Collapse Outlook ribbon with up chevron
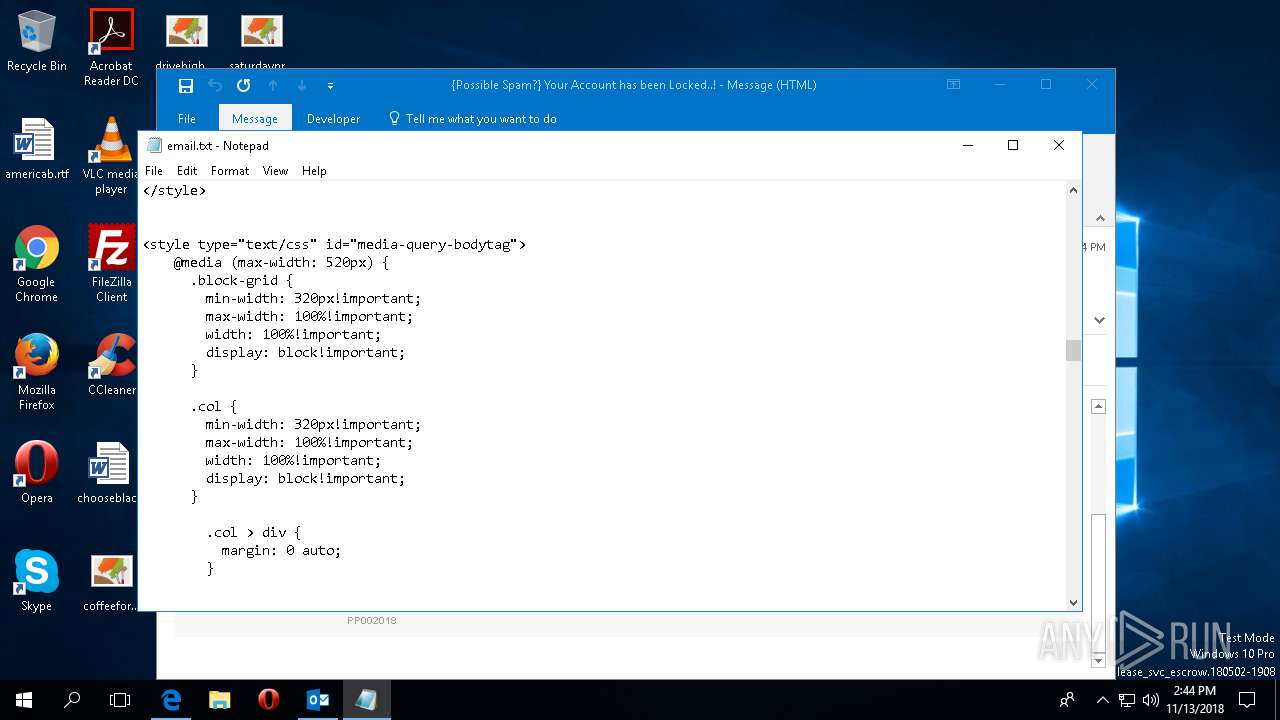This screenshot has height=720, width=1280. [1099, 218]
